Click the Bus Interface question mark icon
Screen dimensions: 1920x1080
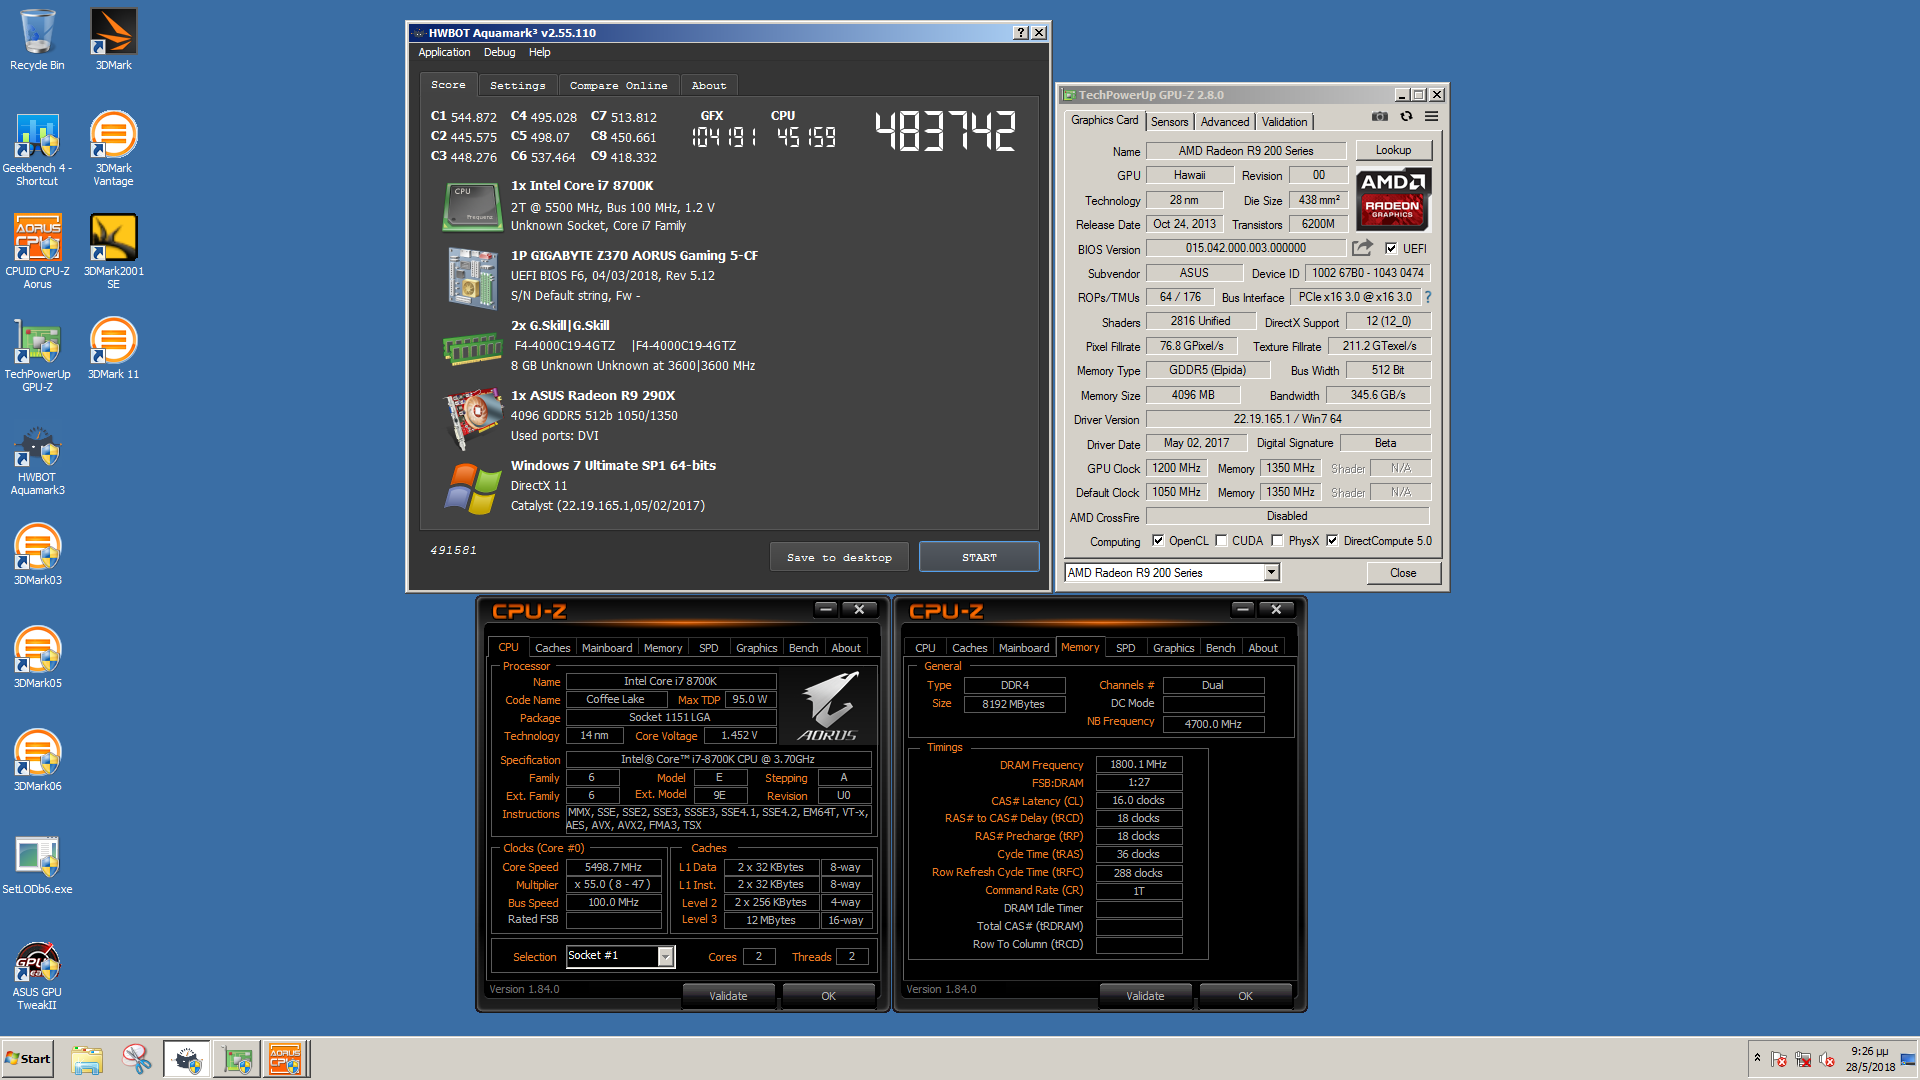[x=1428, y=297]
